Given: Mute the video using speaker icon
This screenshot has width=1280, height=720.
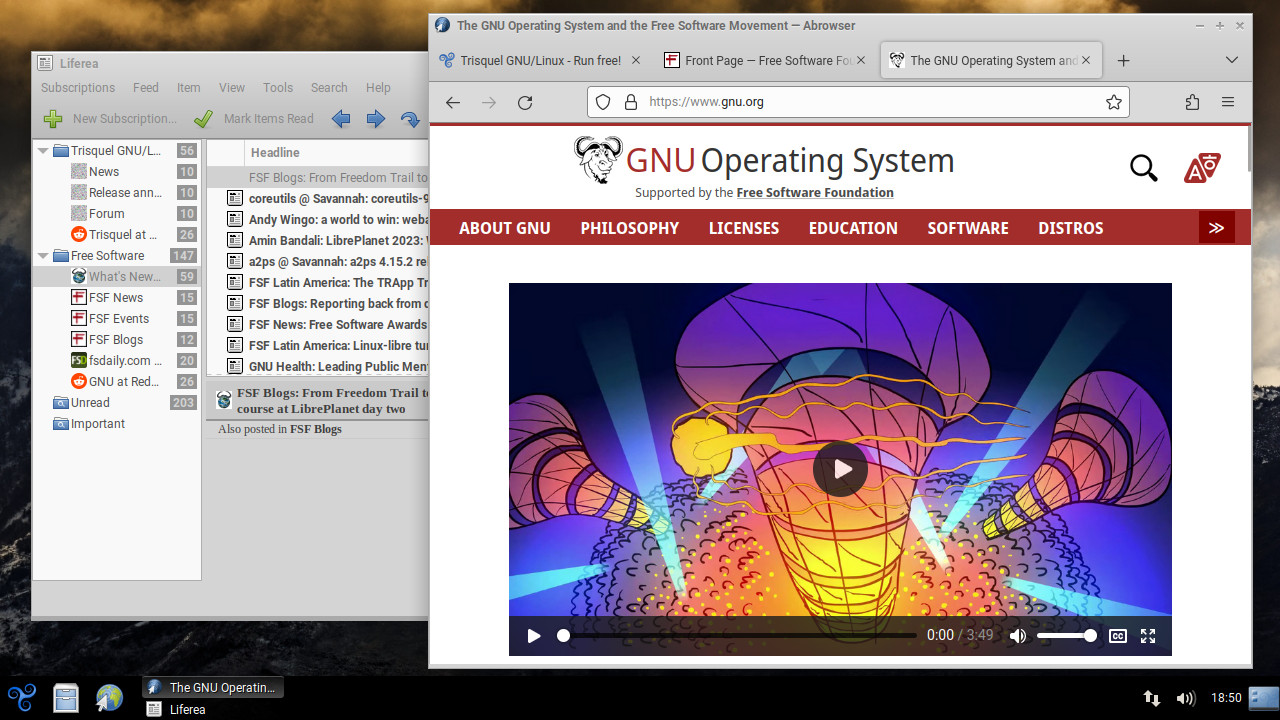Looking at the screenshot, I should pyautogui.click(x=1018, y=636).
